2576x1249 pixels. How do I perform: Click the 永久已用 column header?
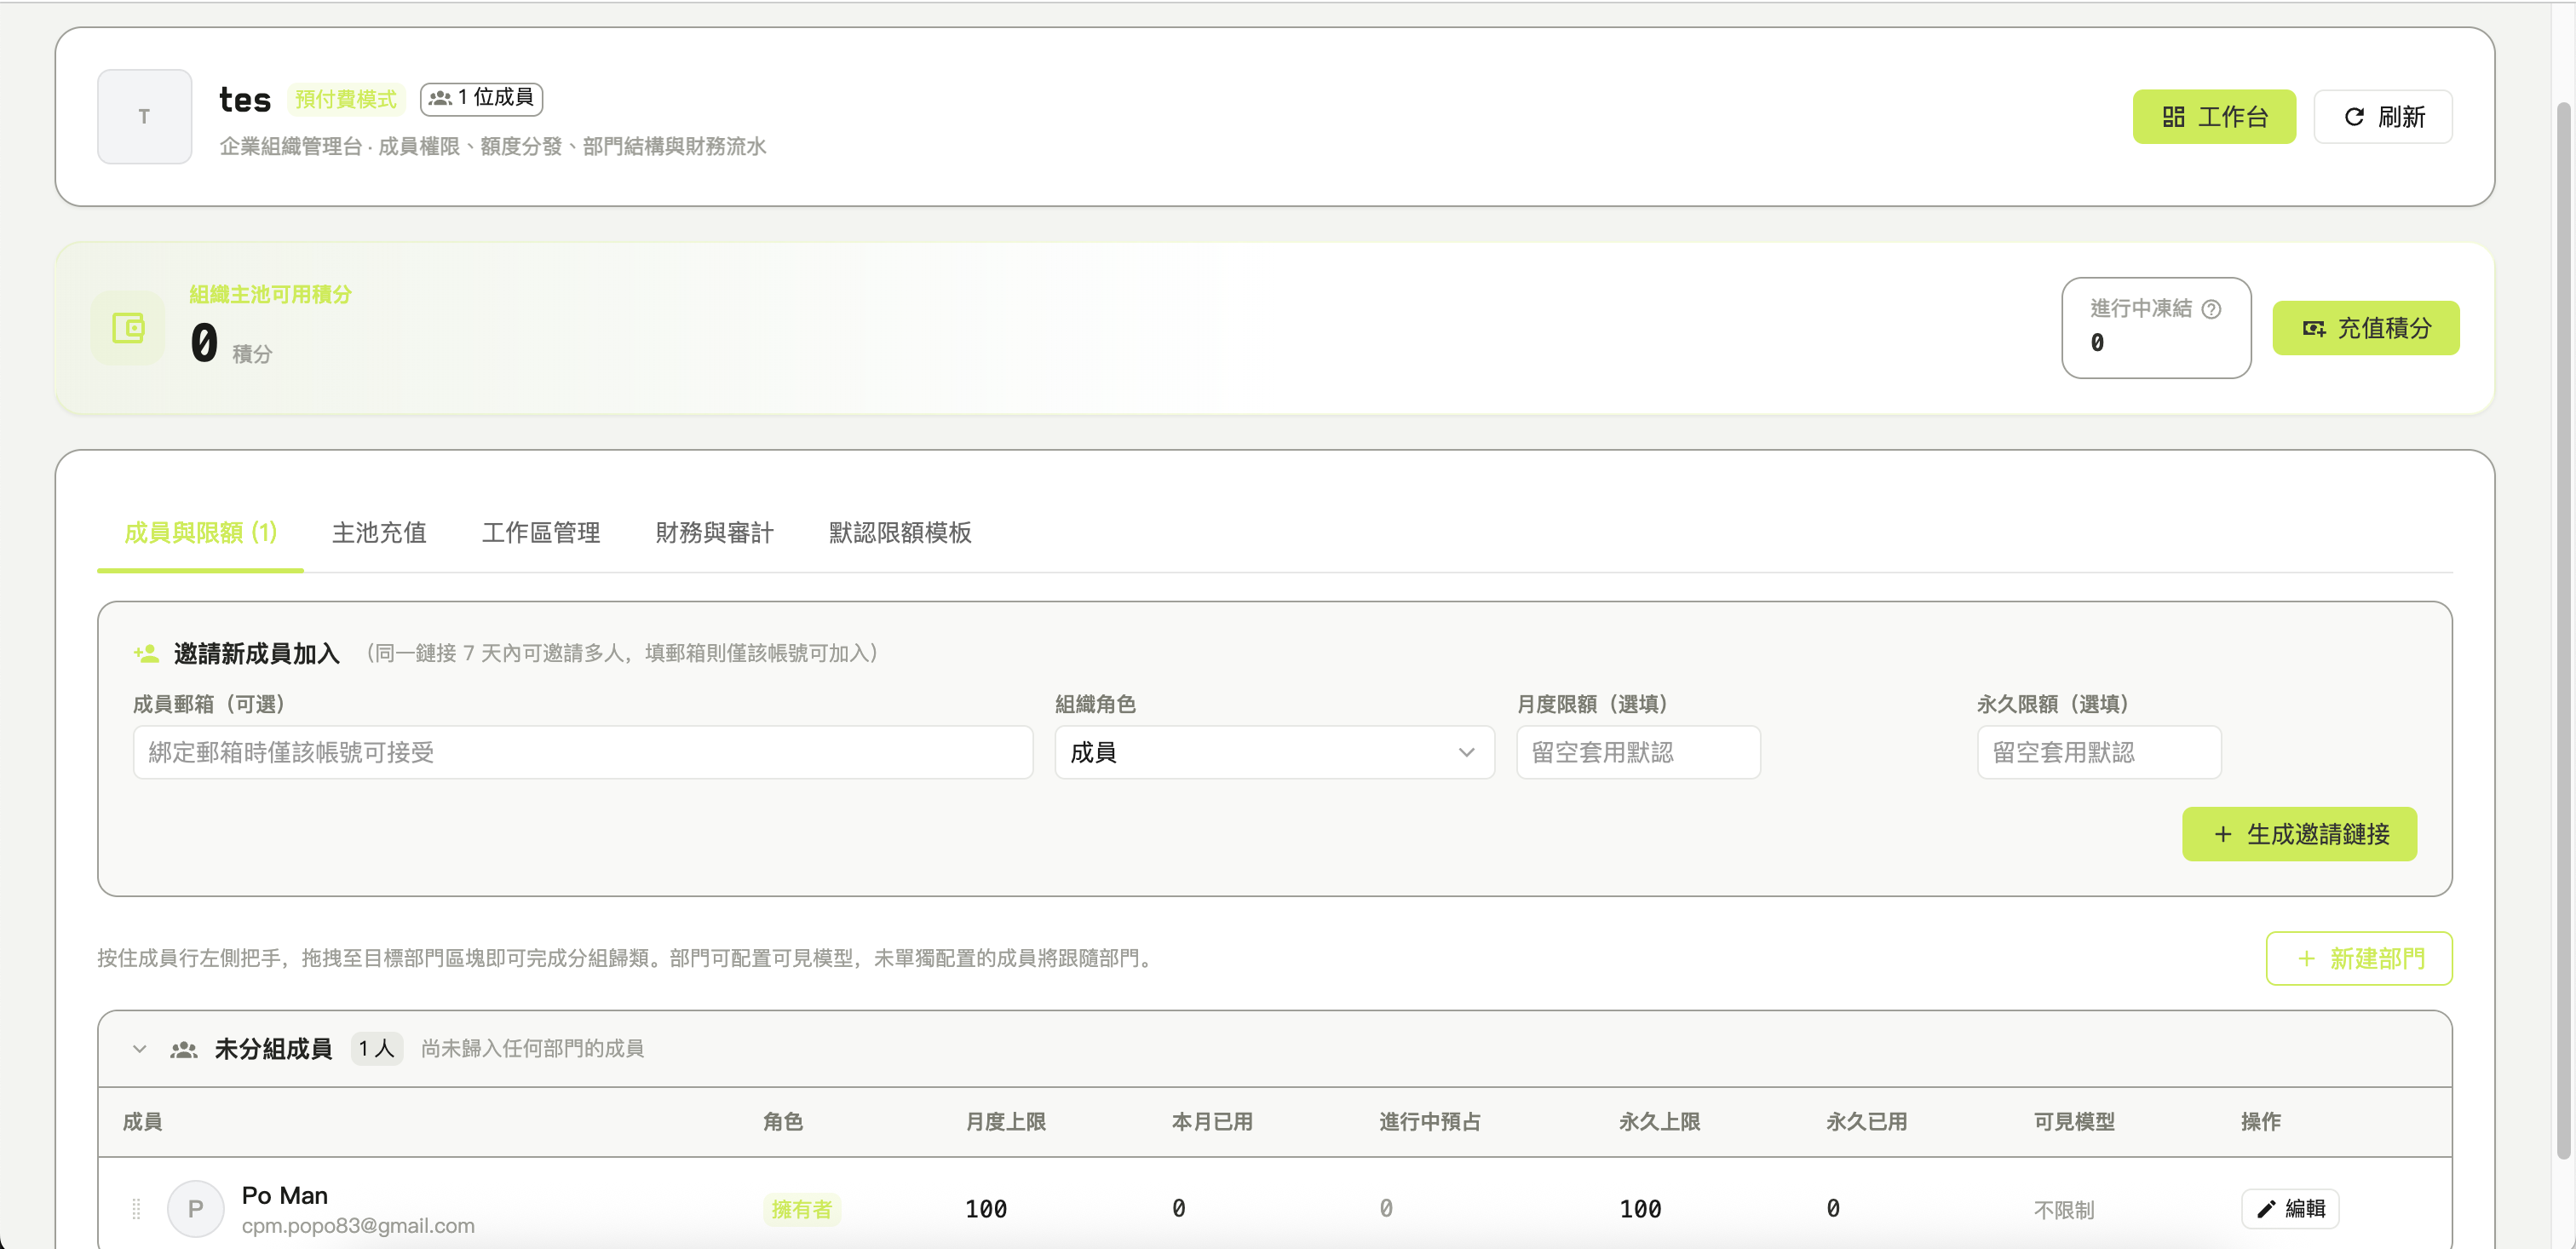[1867, 1122]
